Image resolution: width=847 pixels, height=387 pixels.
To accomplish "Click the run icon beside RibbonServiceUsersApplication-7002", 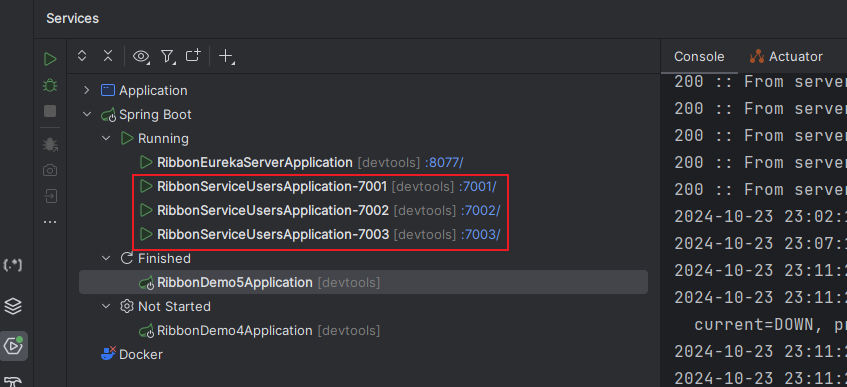I will (146, 210).
